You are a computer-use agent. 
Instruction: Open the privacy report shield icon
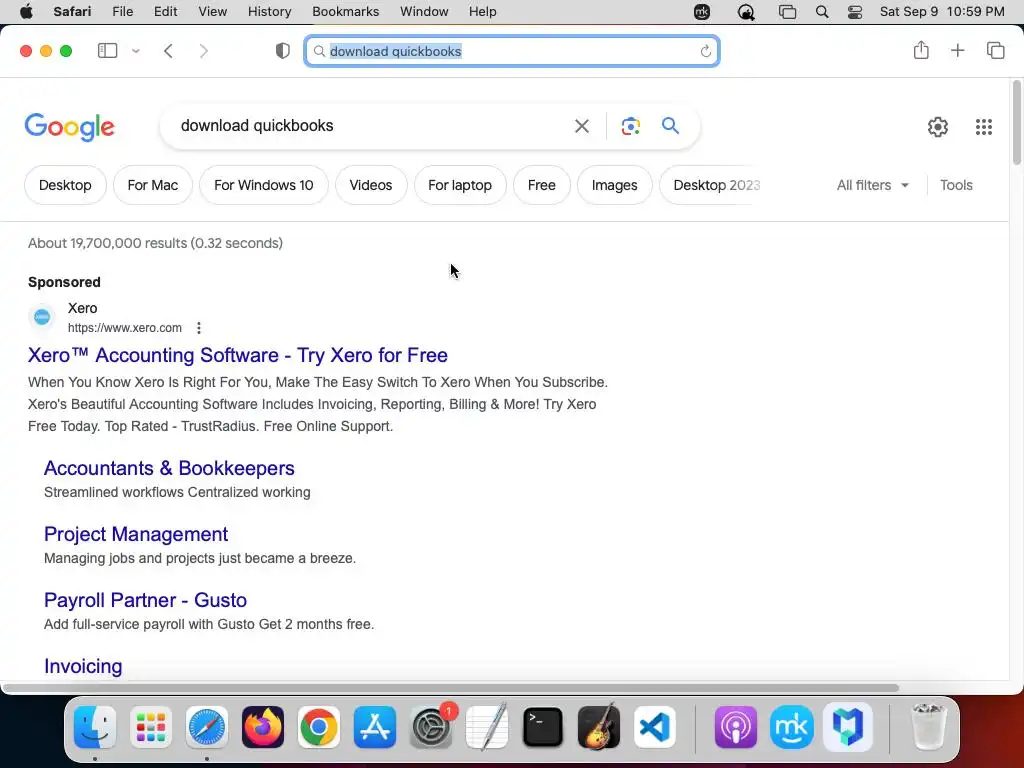(x=283, y=51)
